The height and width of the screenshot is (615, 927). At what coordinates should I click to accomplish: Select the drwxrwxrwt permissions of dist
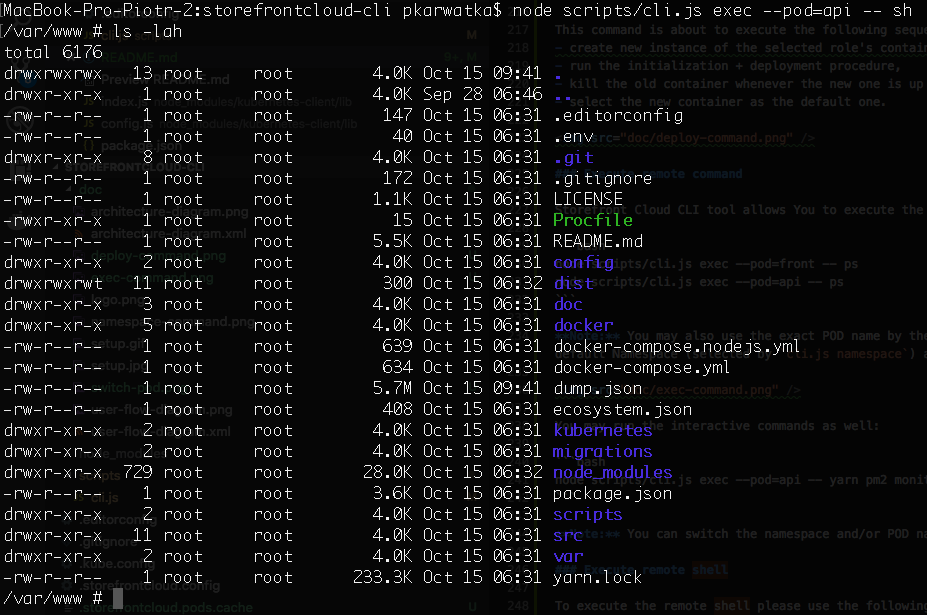[53, 283]
